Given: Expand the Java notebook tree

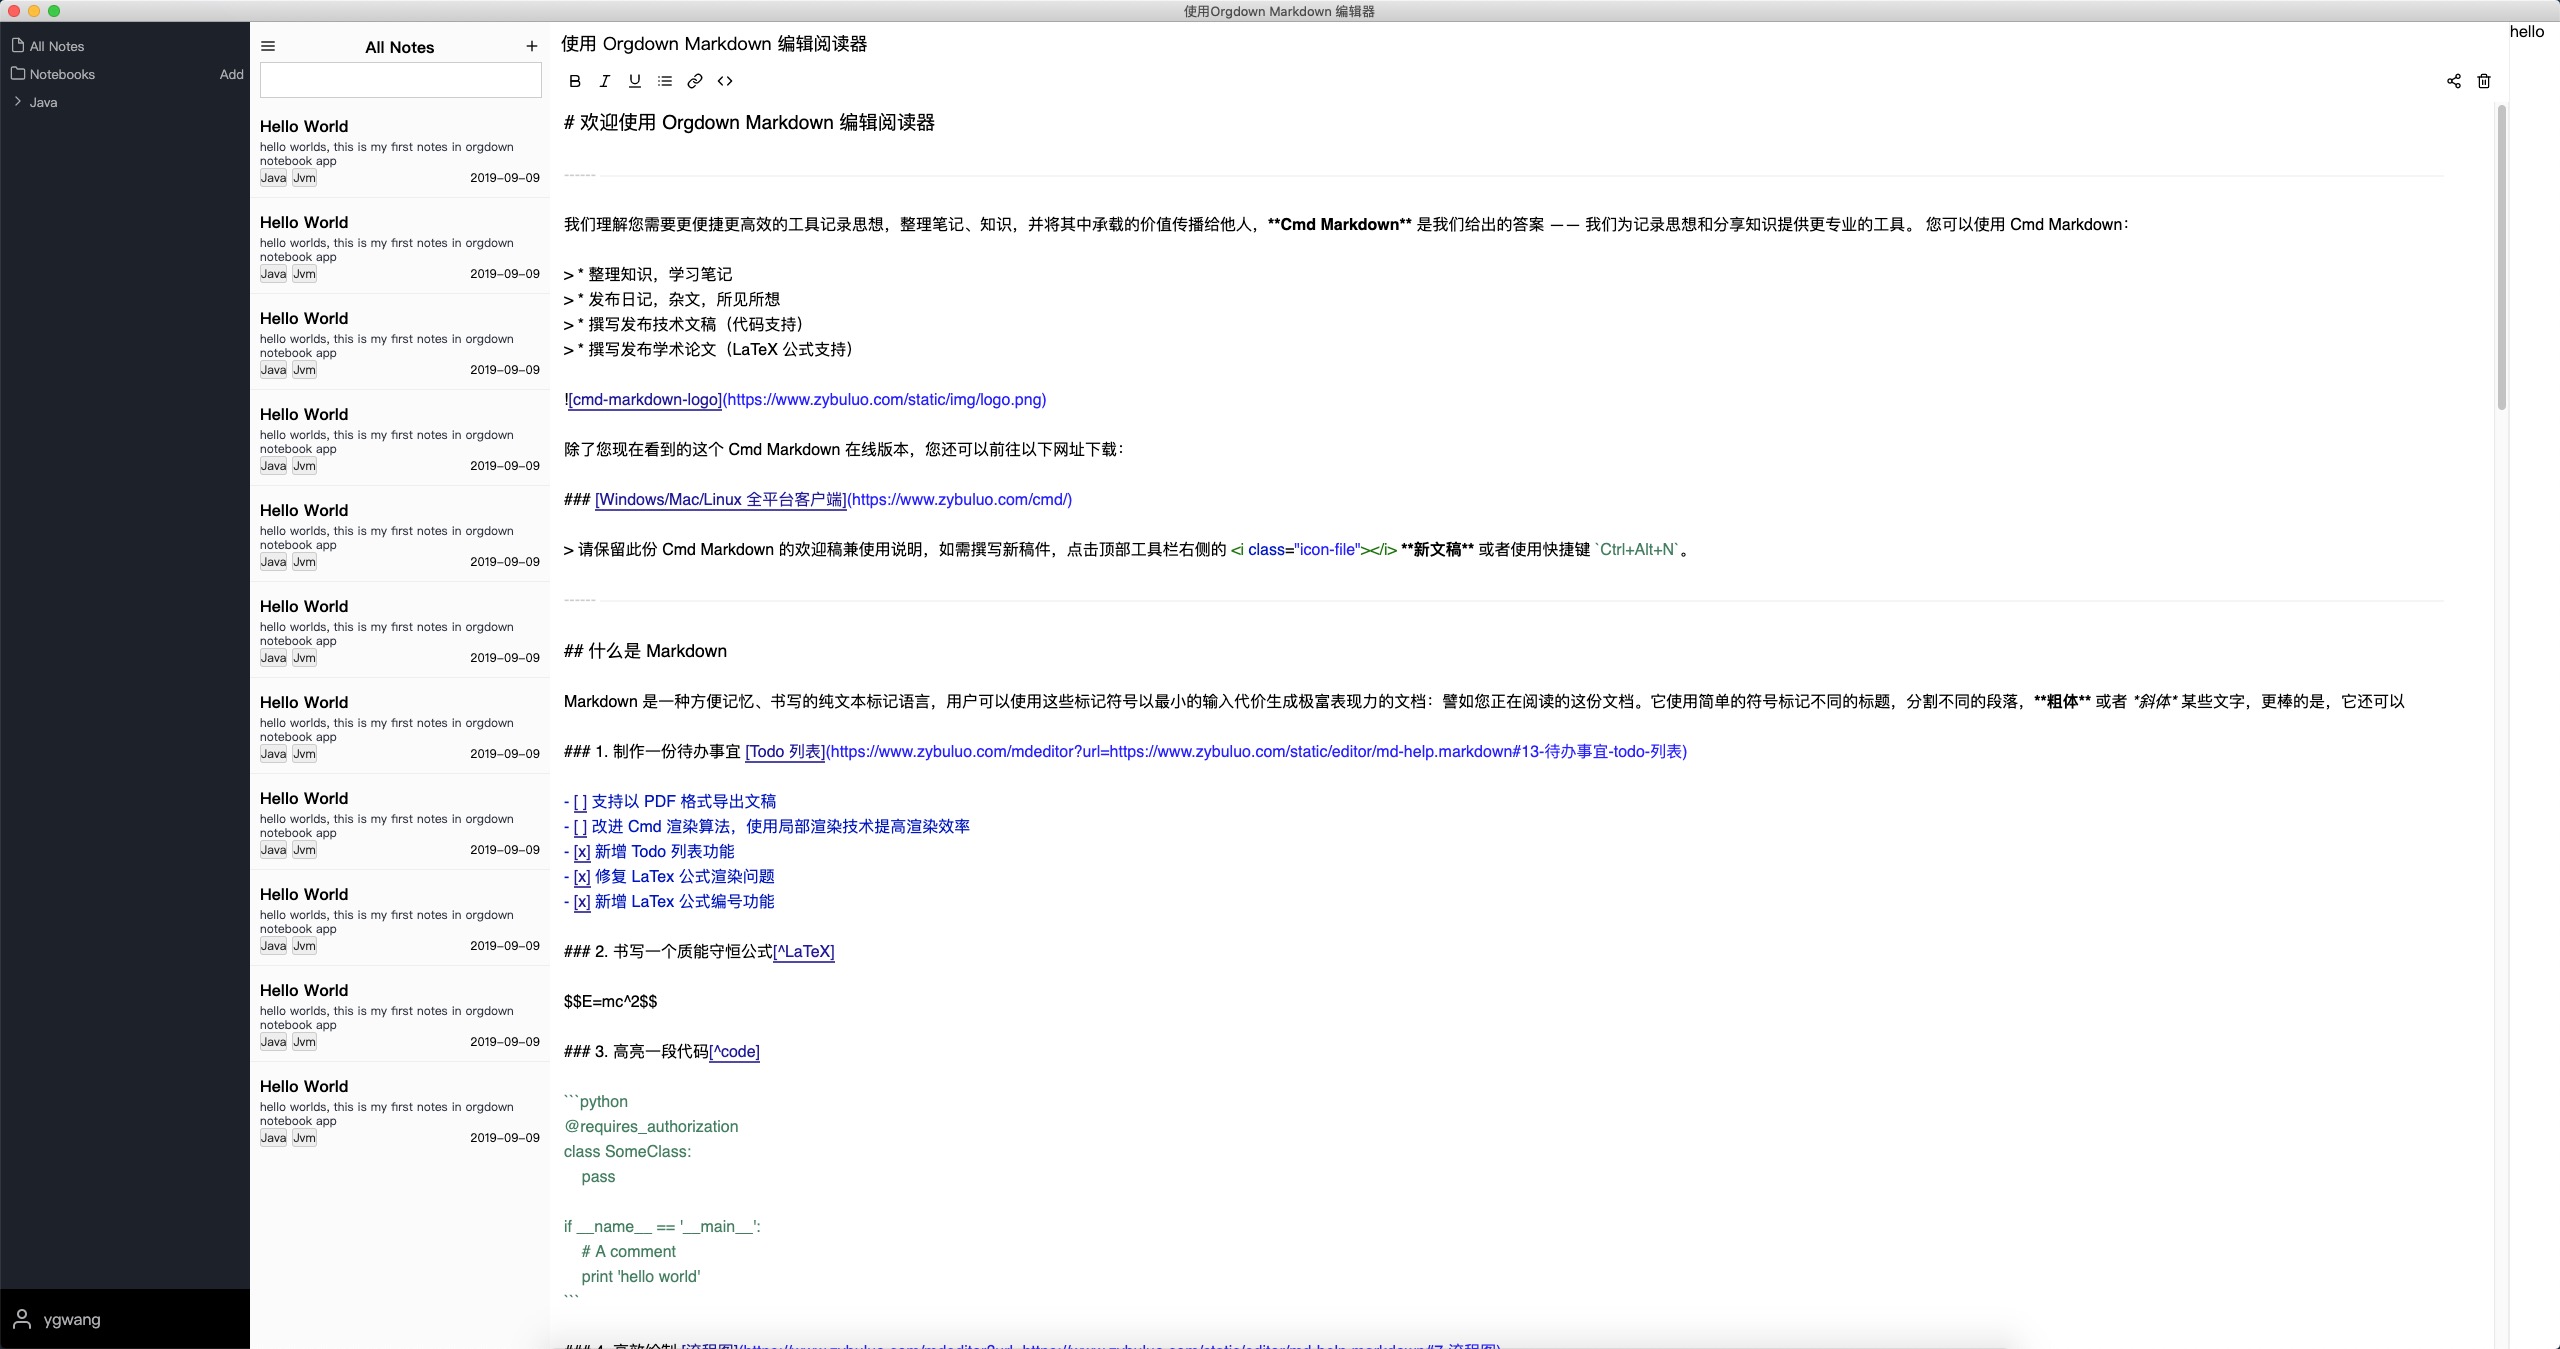Looking at the screenshot, I should 17,101.
